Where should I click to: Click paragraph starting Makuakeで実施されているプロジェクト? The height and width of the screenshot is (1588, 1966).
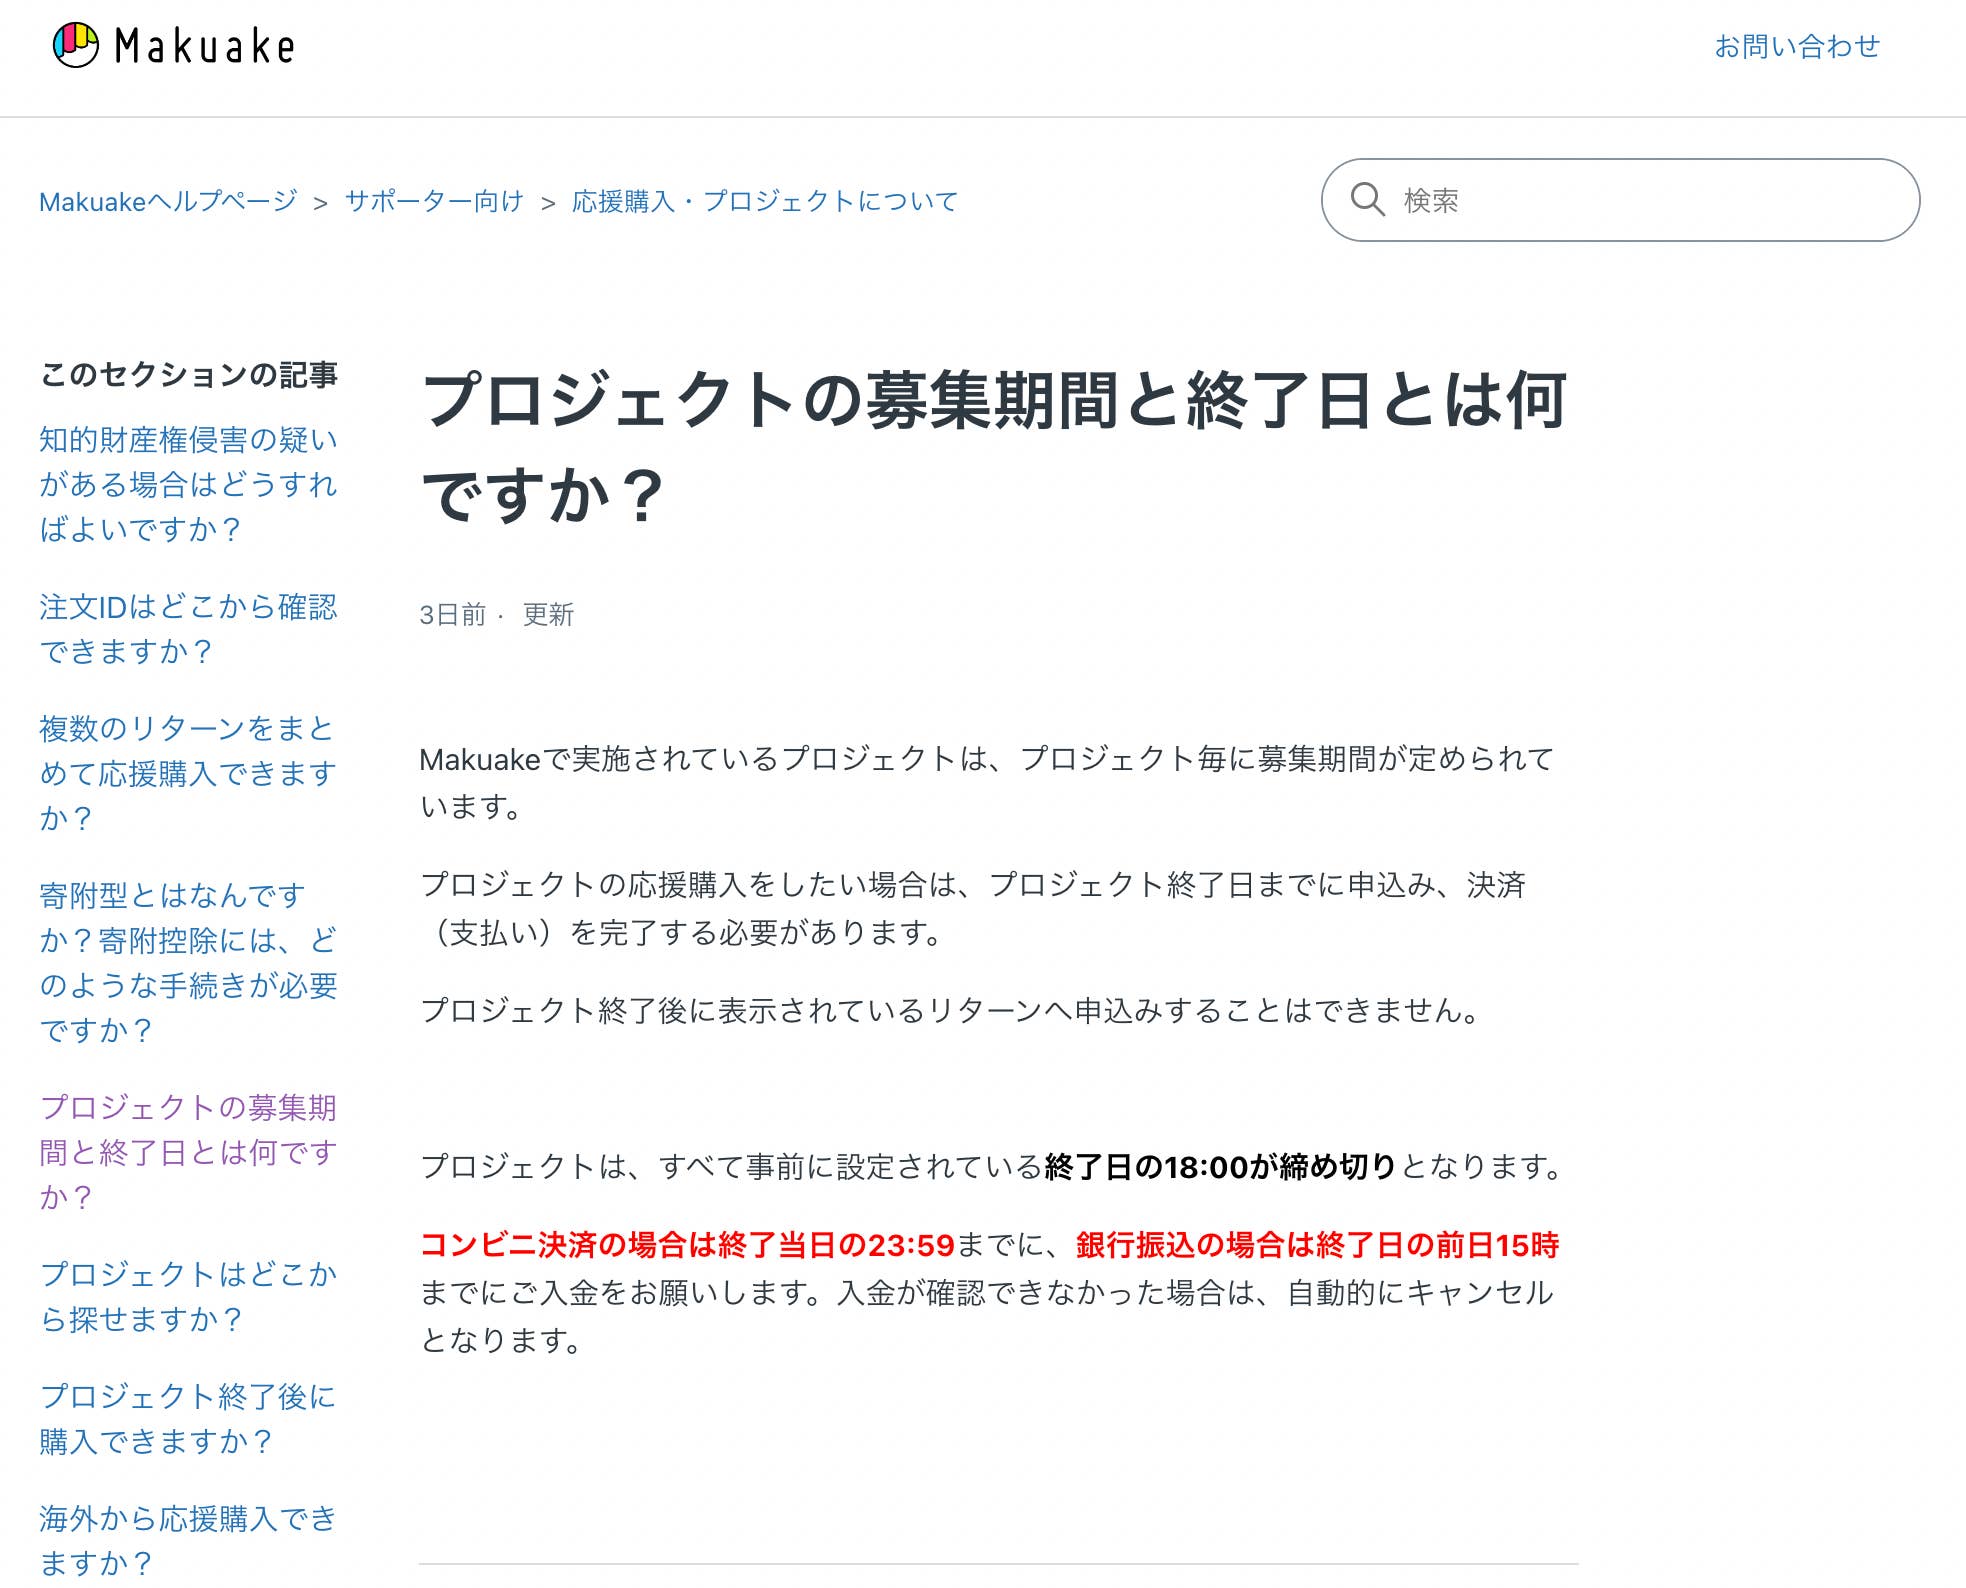[987, 782]
